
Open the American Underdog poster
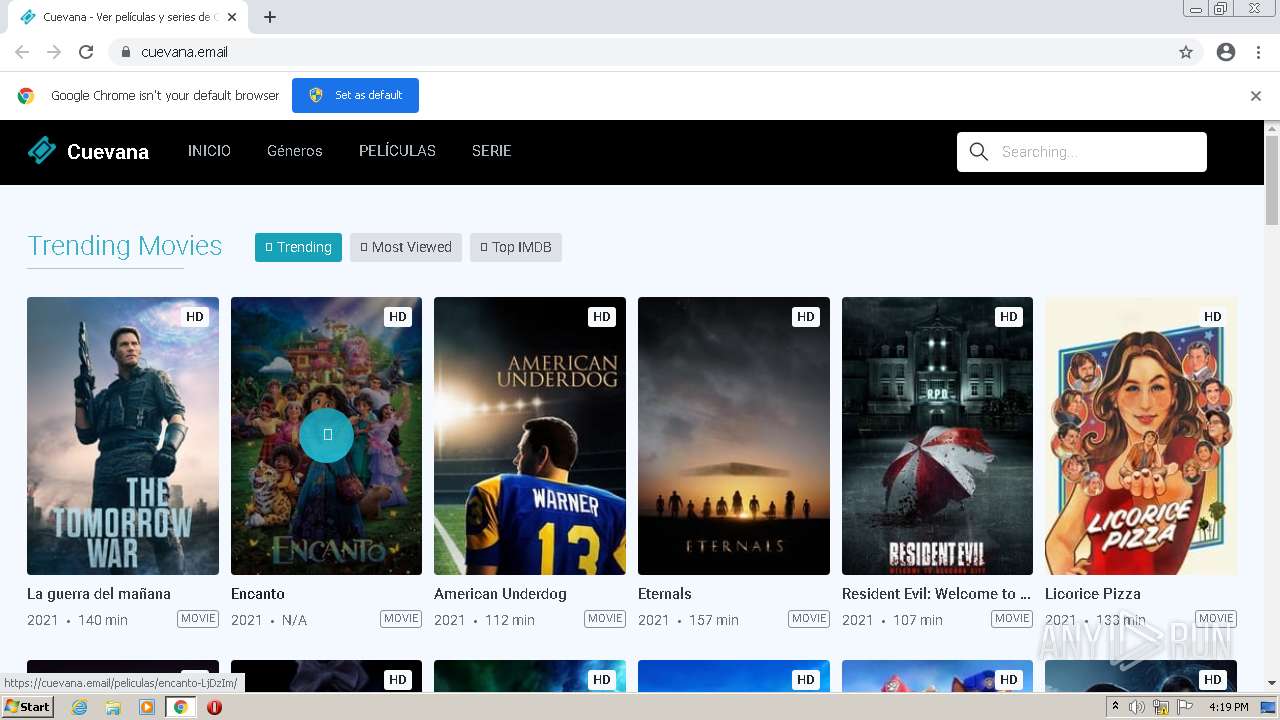(530, 436)
